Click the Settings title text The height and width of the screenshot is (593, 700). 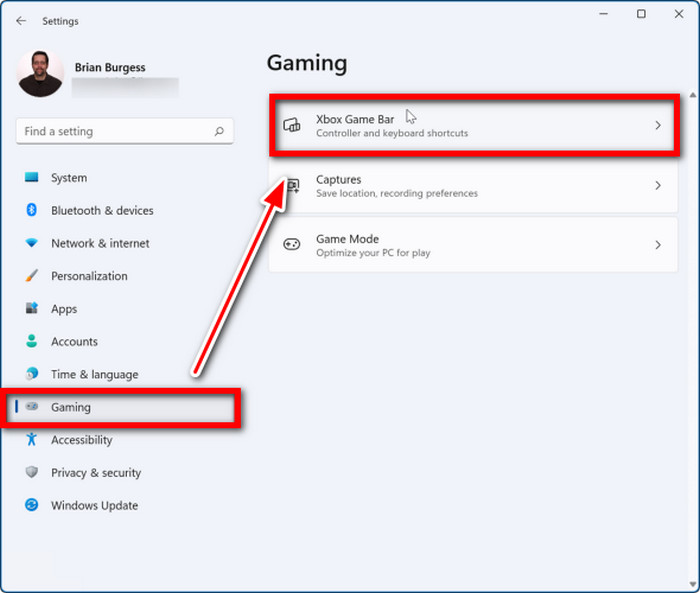point(60,21)
